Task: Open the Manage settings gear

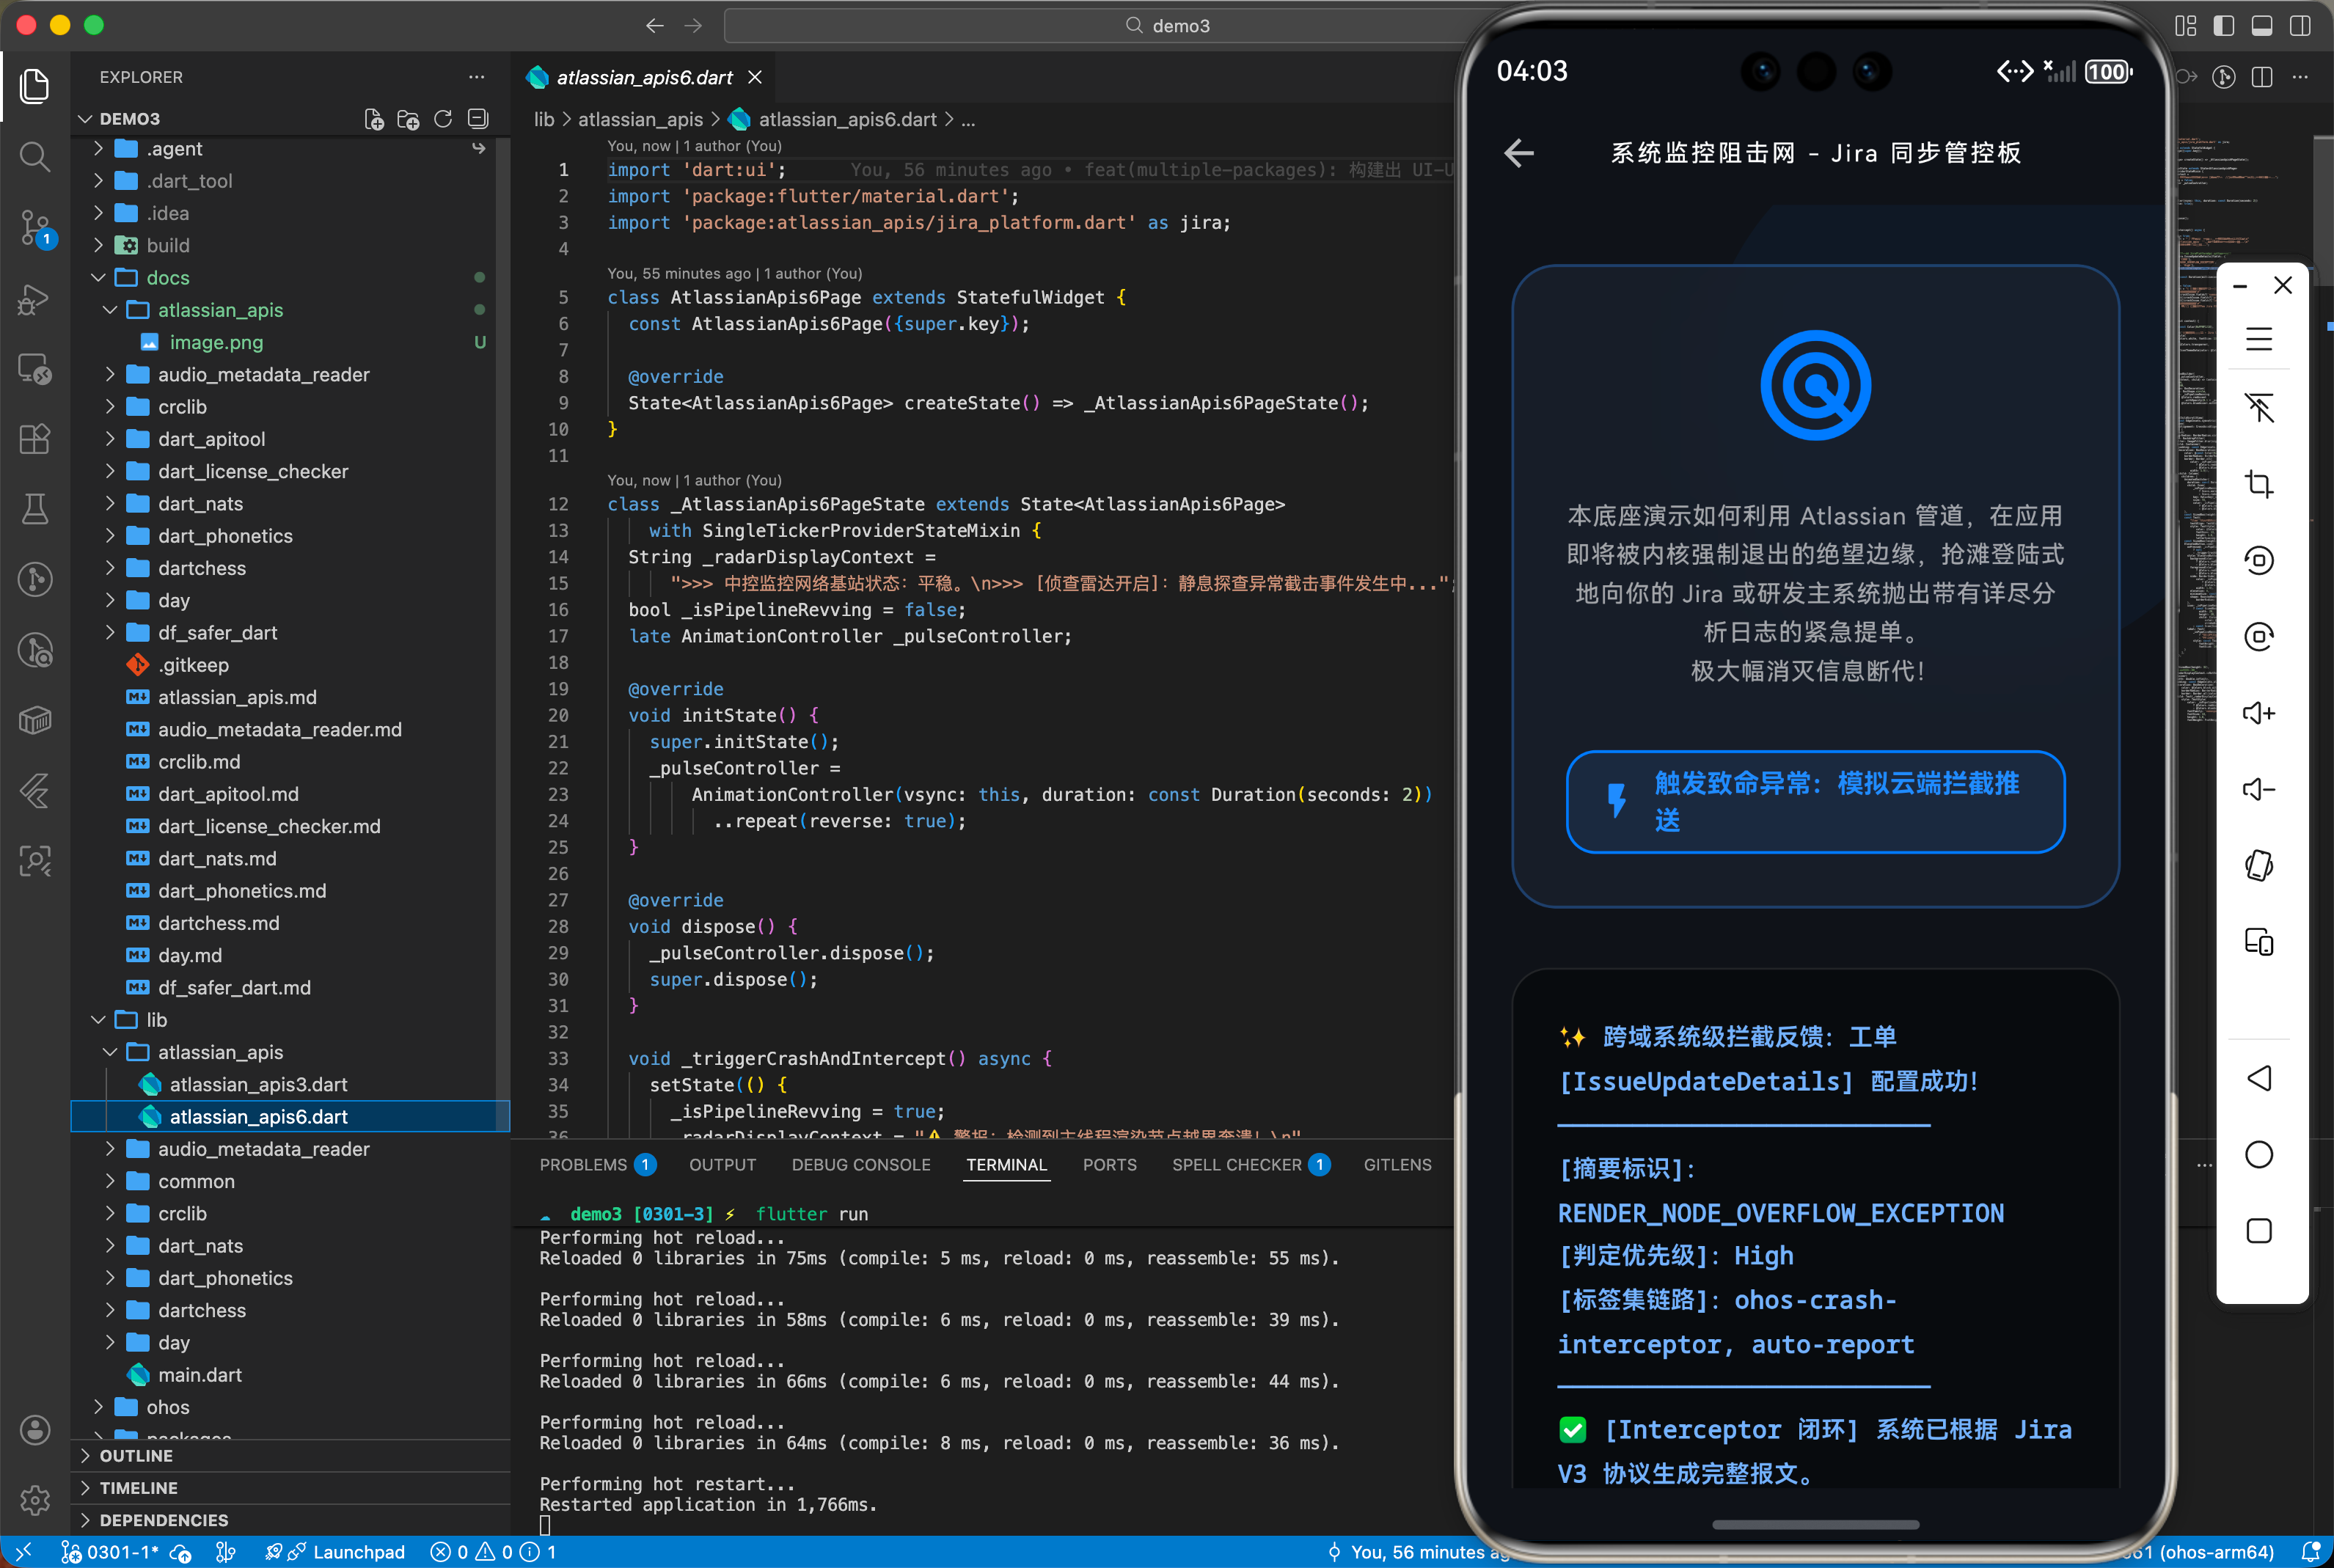Action: [35, 1499]
